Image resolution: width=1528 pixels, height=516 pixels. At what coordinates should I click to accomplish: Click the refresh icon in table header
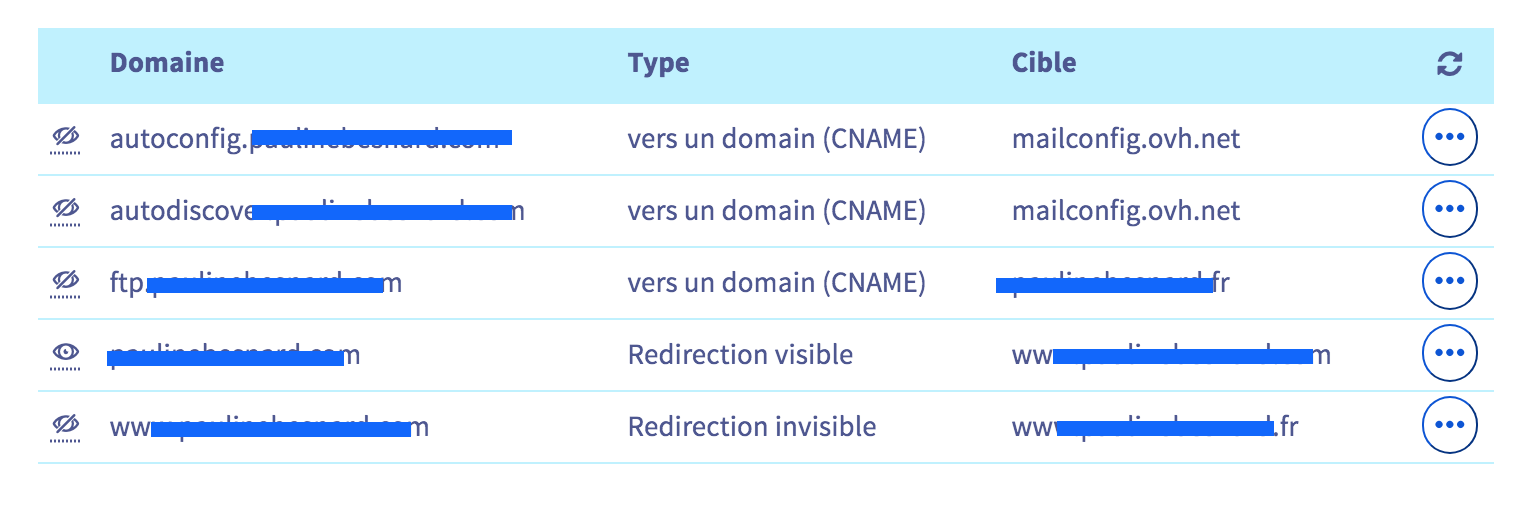coord(1449,64)
